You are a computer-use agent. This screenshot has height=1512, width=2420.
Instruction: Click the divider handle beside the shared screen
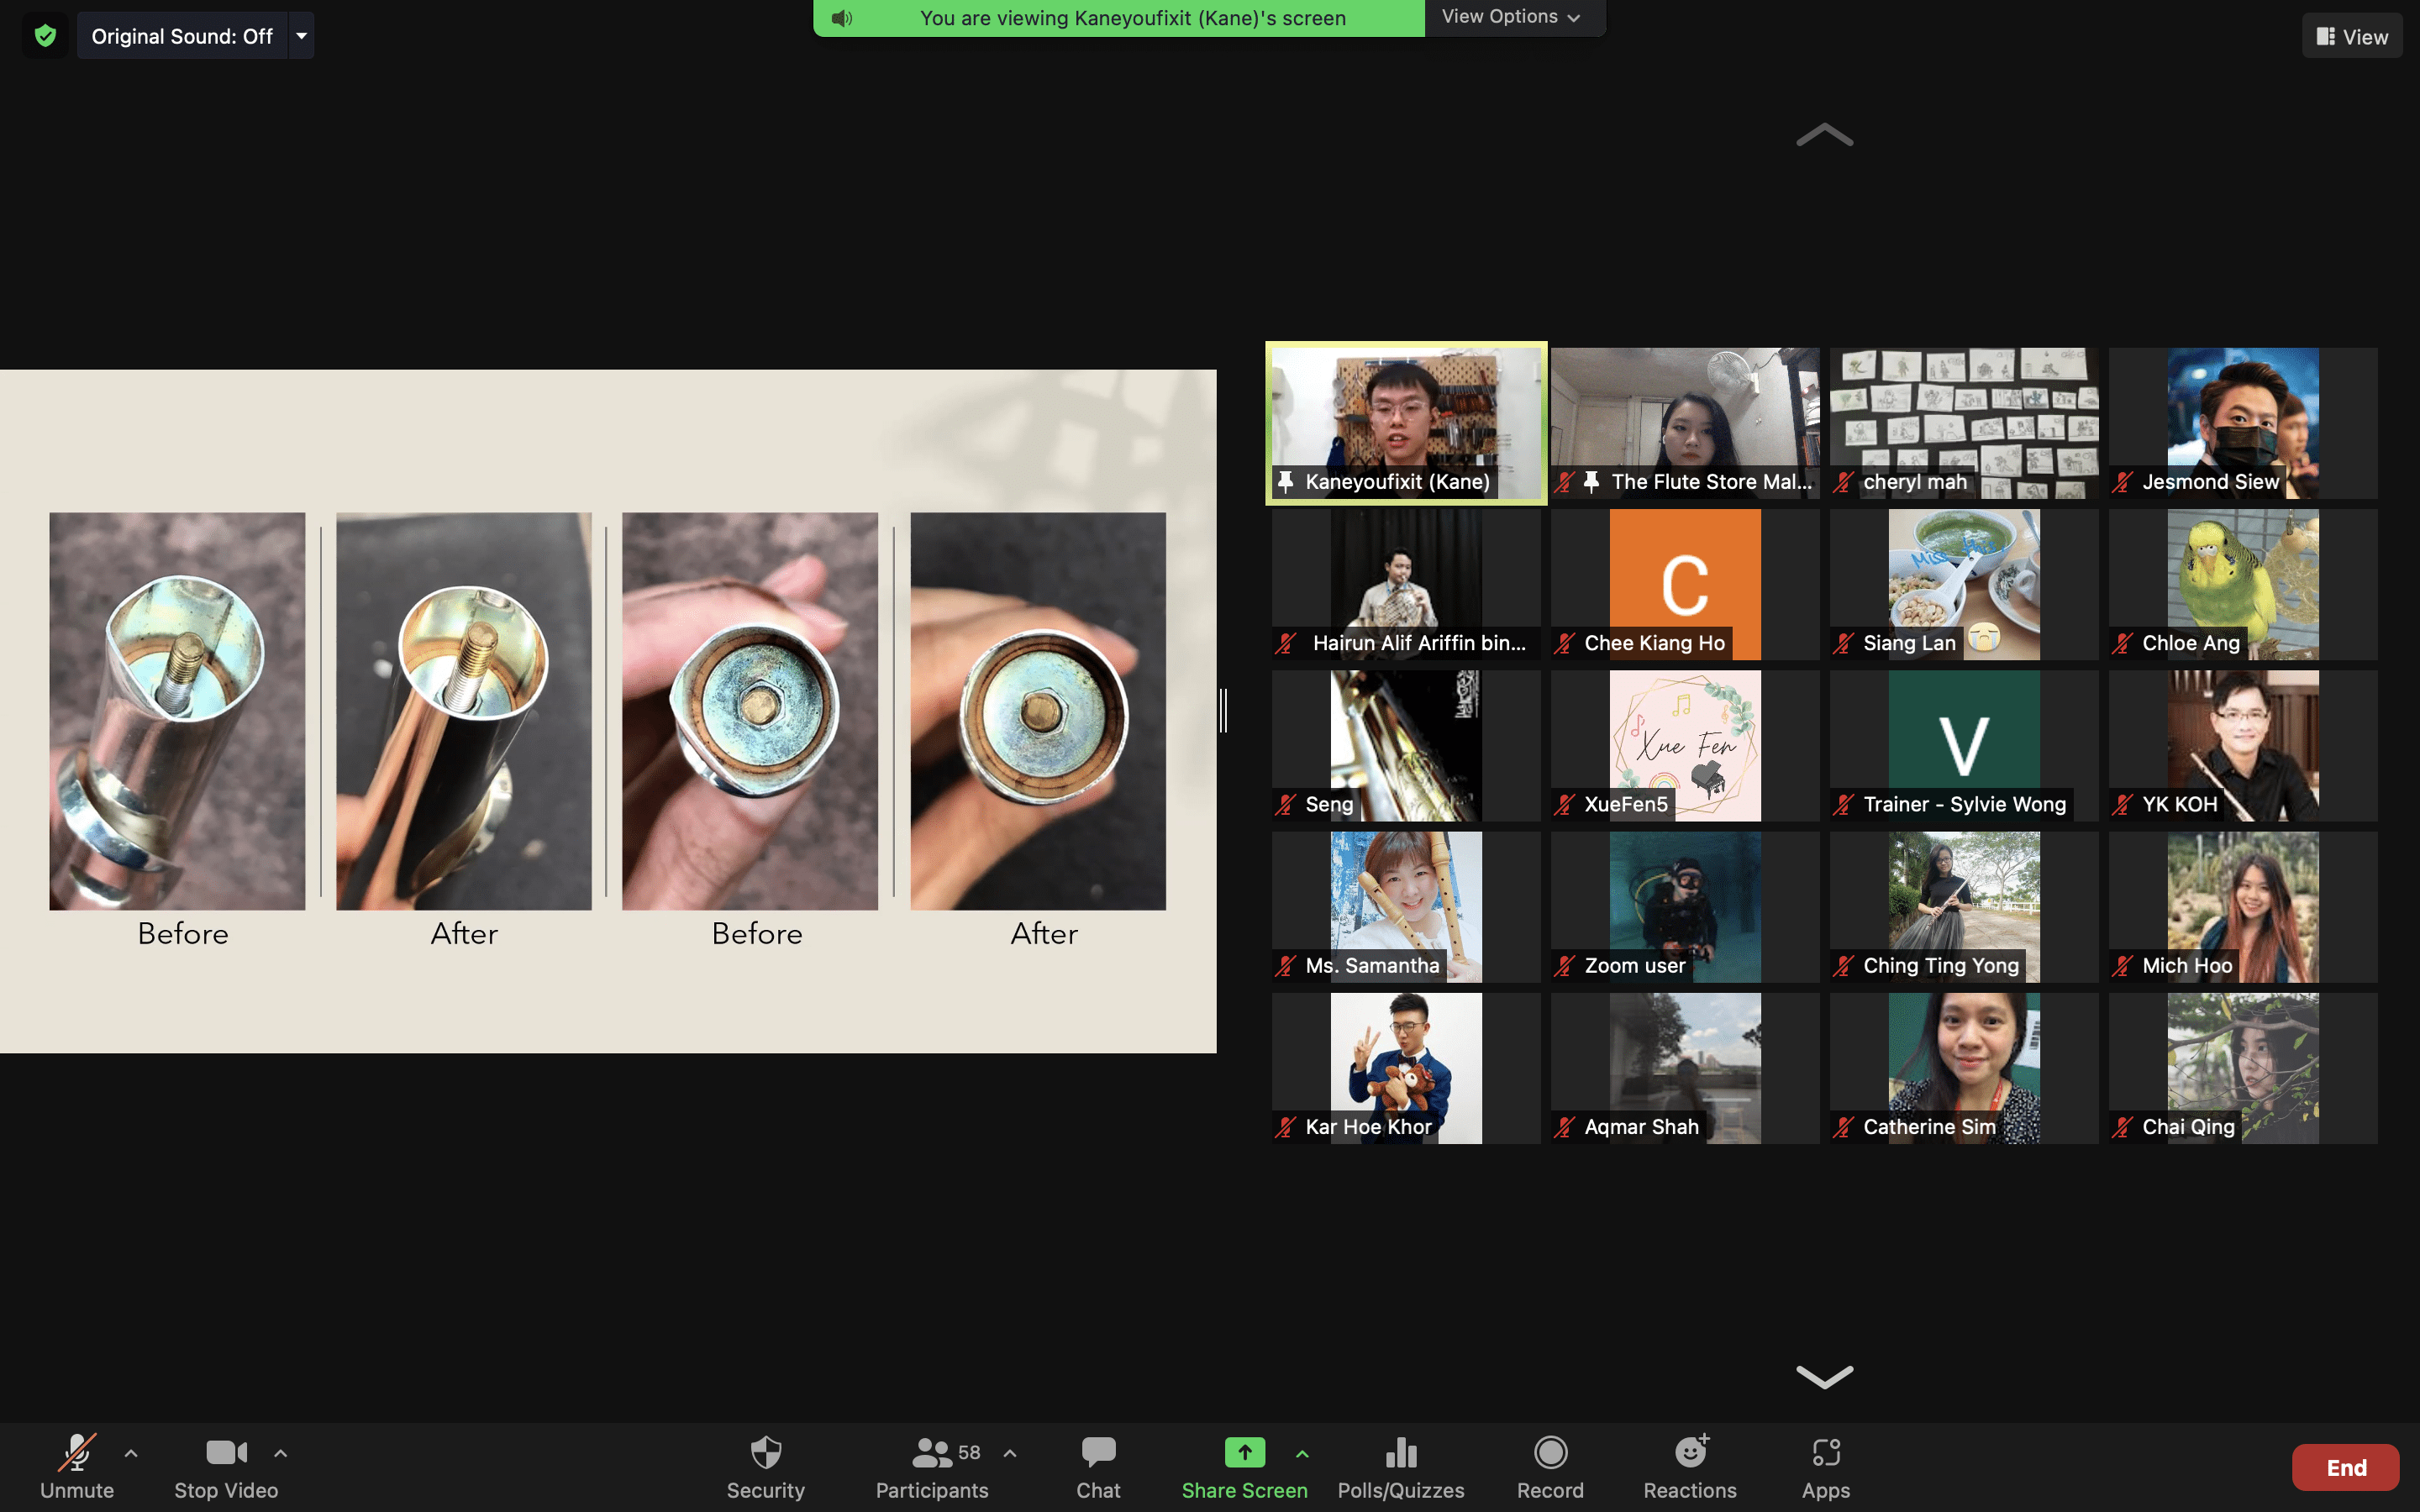click(x=1223, y=711)
